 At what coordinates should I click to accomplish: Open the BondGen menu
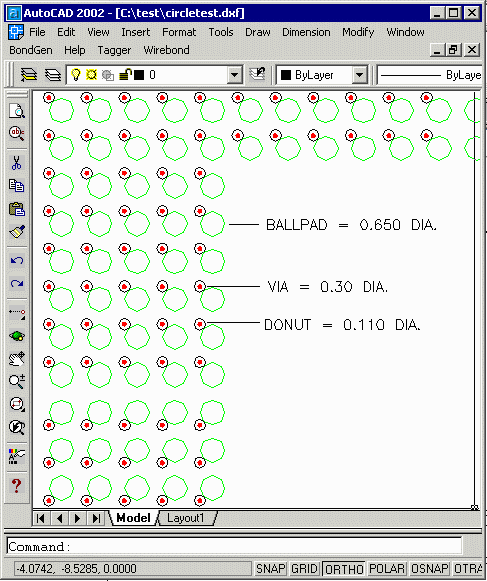point(31,50)
